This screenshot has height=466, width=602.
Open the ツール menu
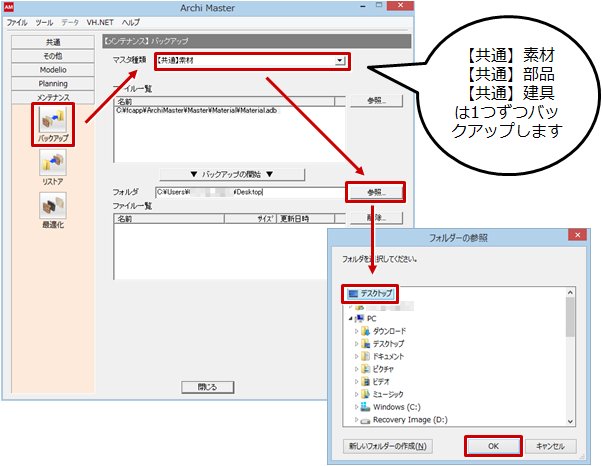[44, 21]
